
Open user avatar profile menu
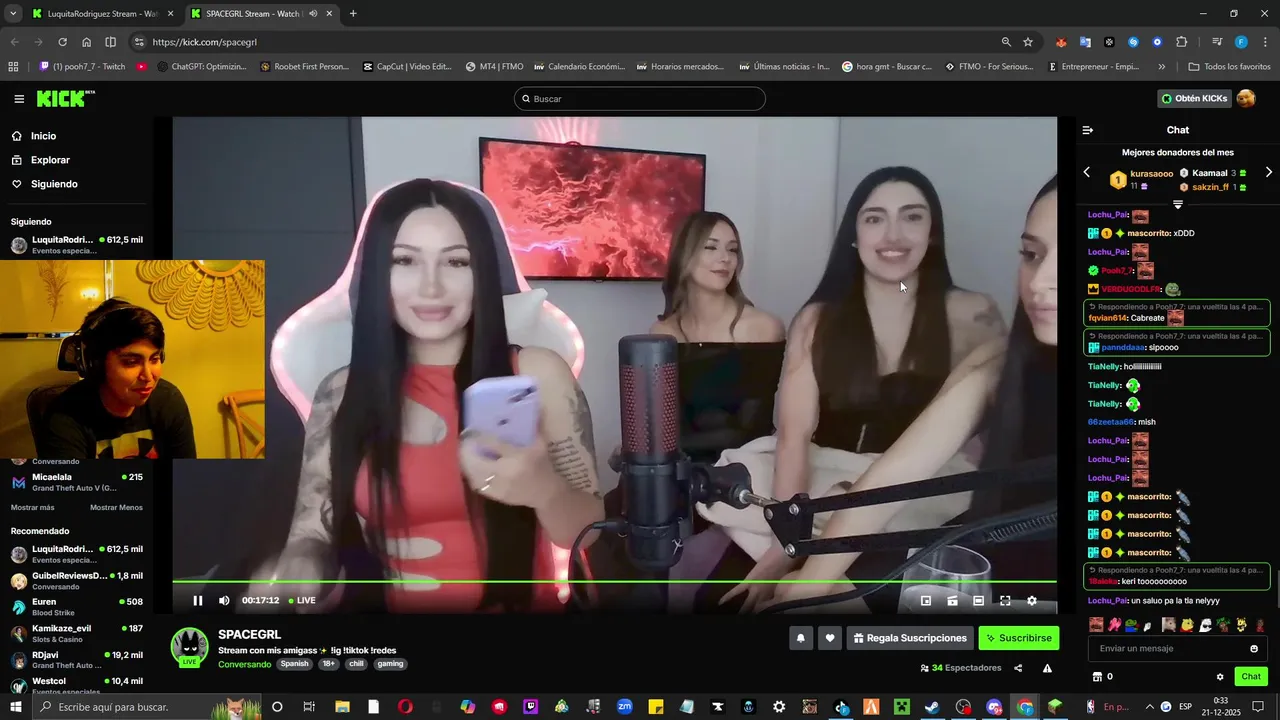click(x=1246, y=98)
